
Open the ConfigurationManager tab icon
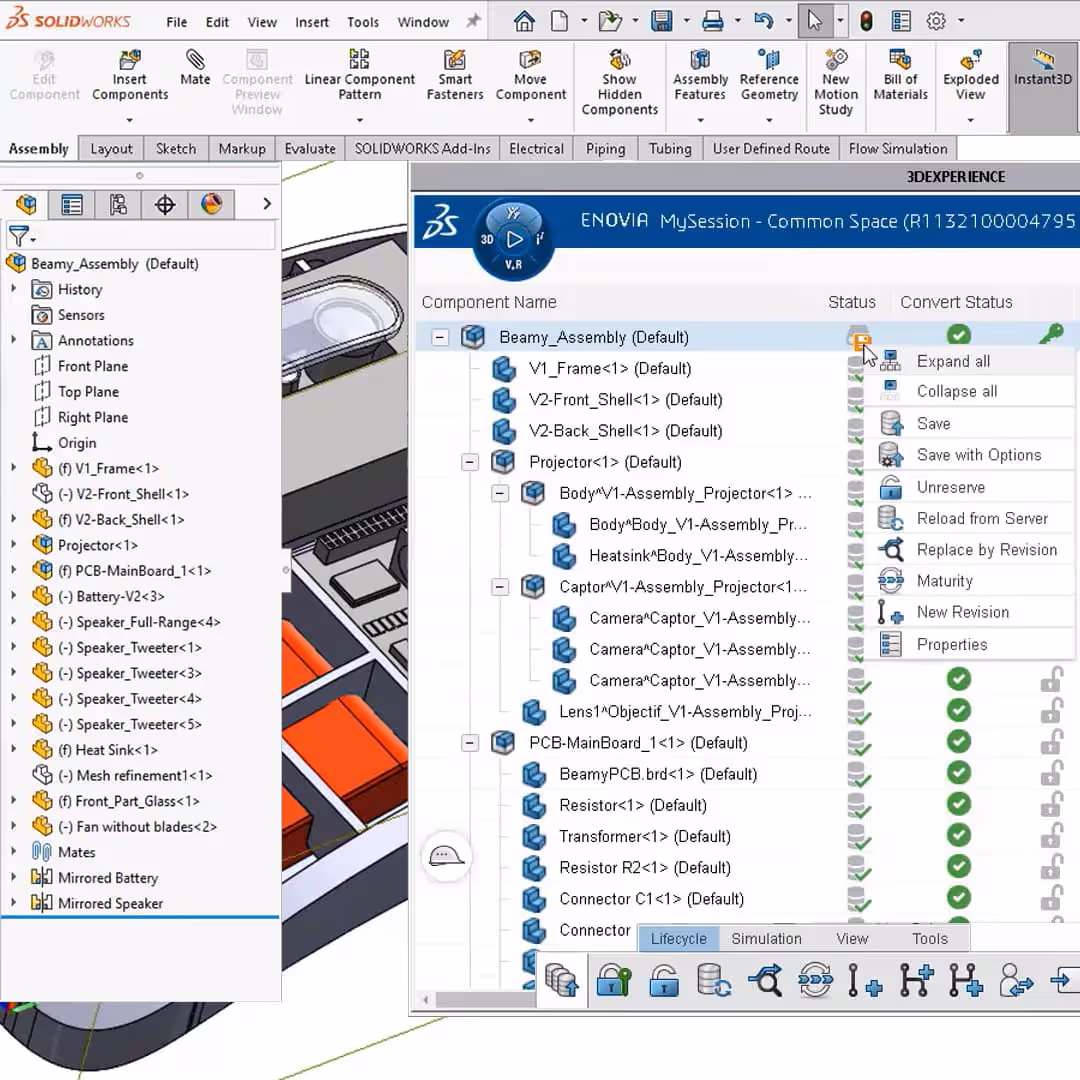pos(118,205)
